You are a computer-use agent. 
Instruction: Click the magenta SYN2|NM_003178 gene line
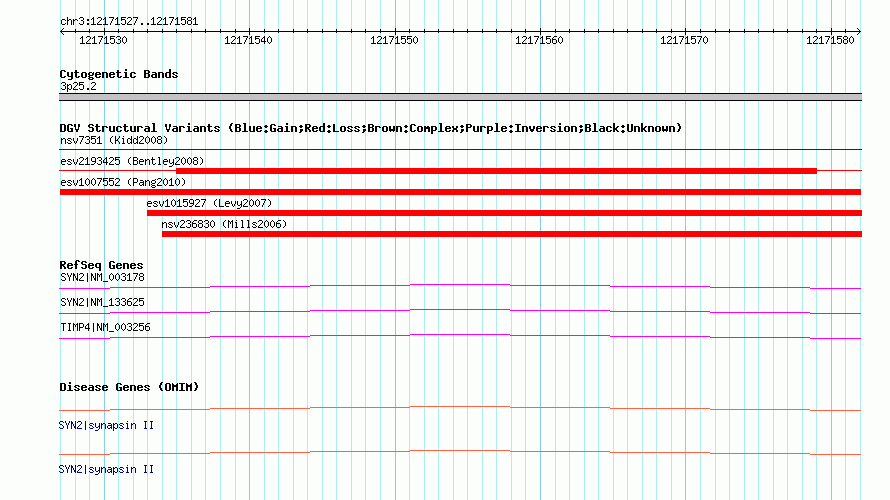(460, 285)
